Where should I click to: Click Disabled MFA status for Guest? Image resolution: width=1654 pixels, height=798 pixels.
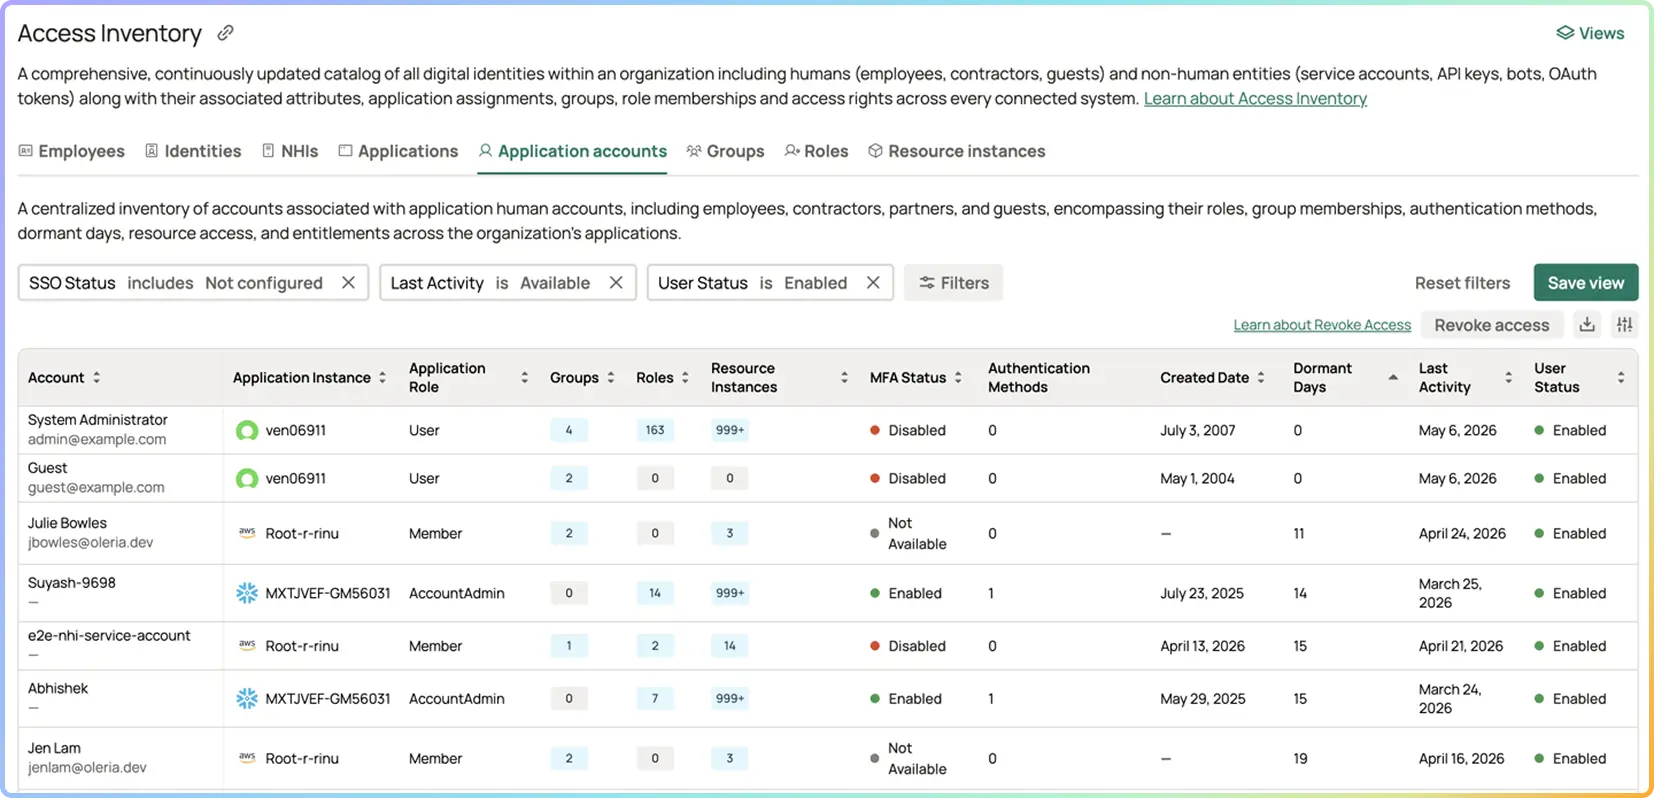(x=908, y=478)
